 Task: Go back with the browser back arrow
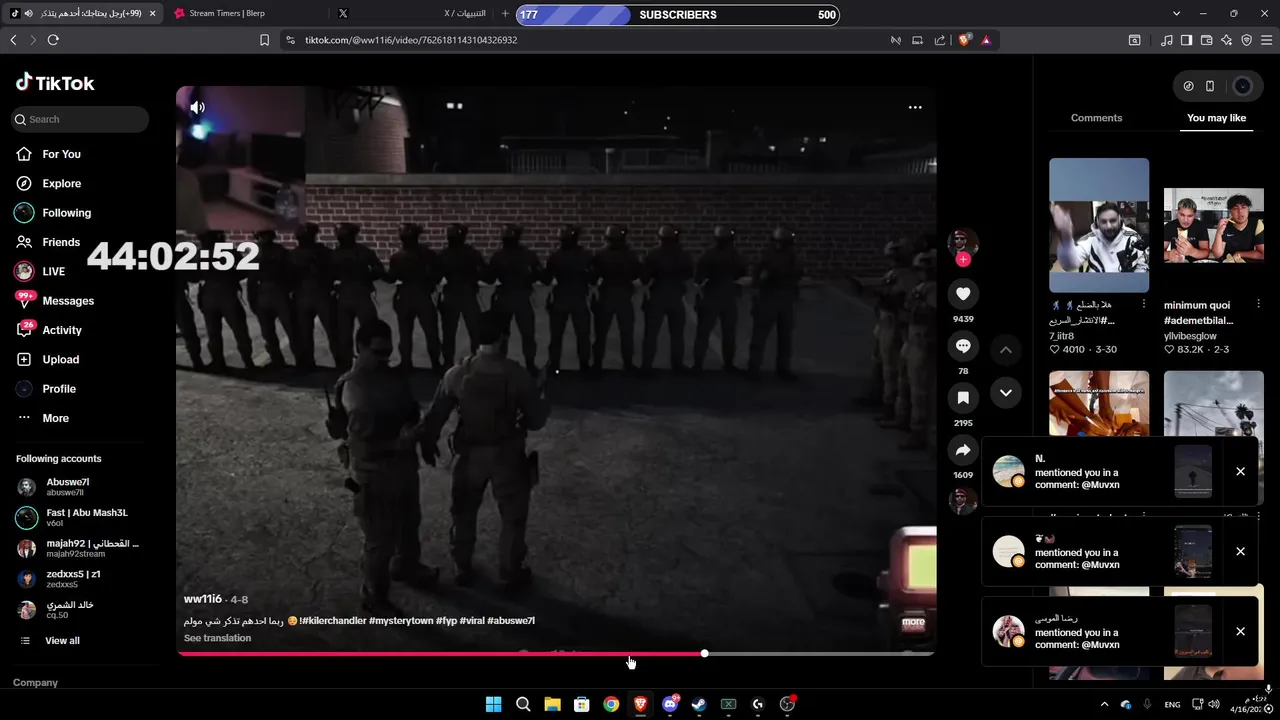(x=13, y=40)
